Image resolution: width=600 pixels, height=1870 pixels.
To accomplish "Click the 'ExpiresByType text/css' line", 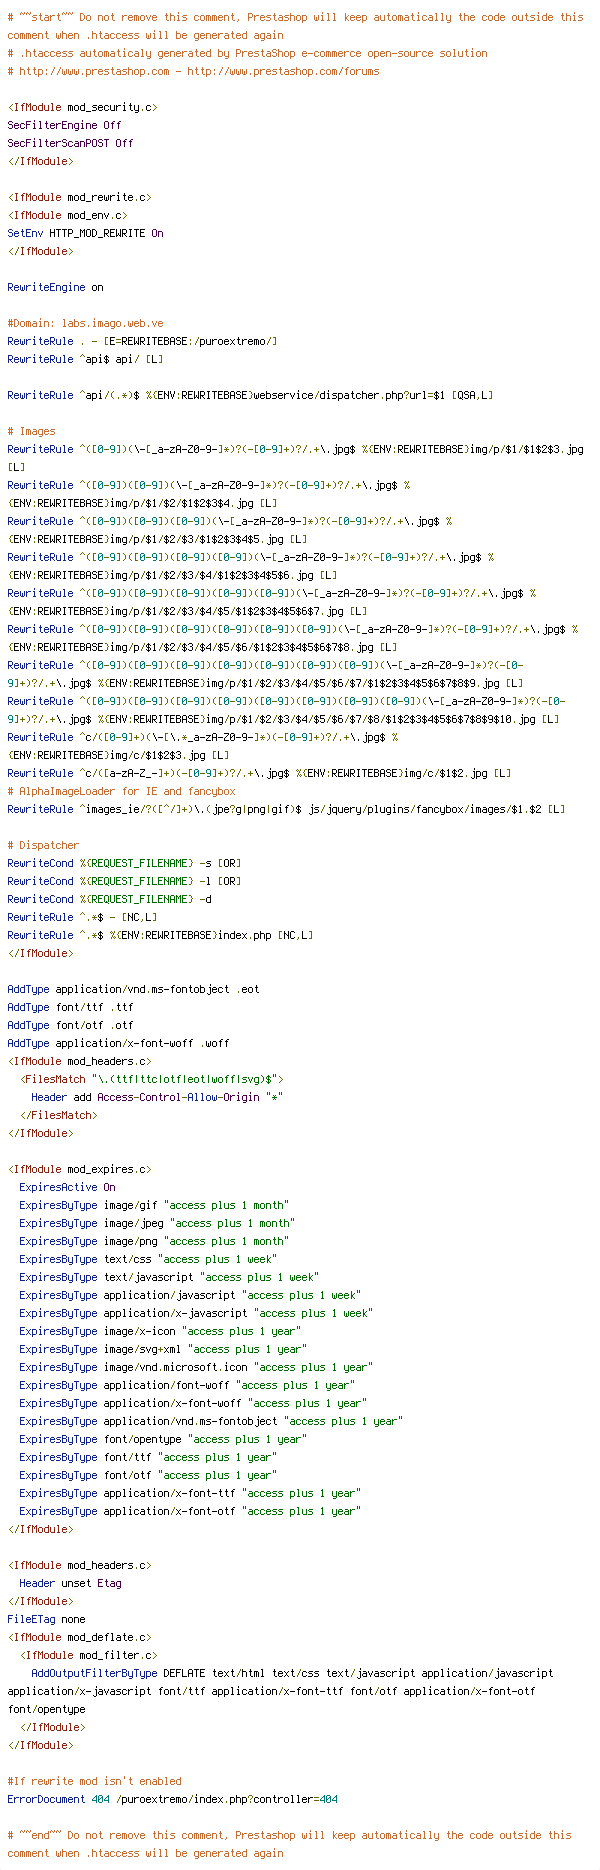I will (148, 1259).
